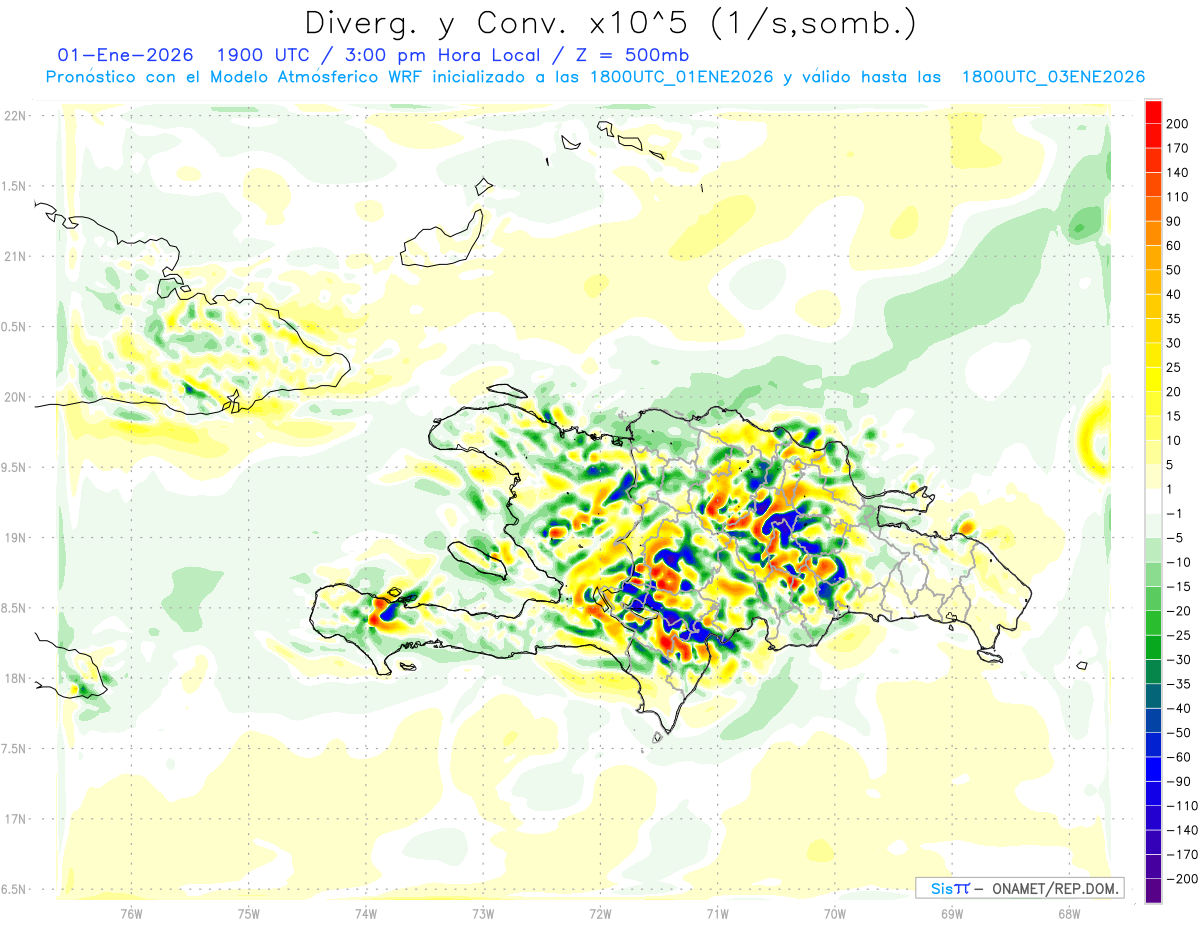This screenshot has height=927, width=1200.
Task: Click the '21N' latitude label
Action: pos(15,257)
